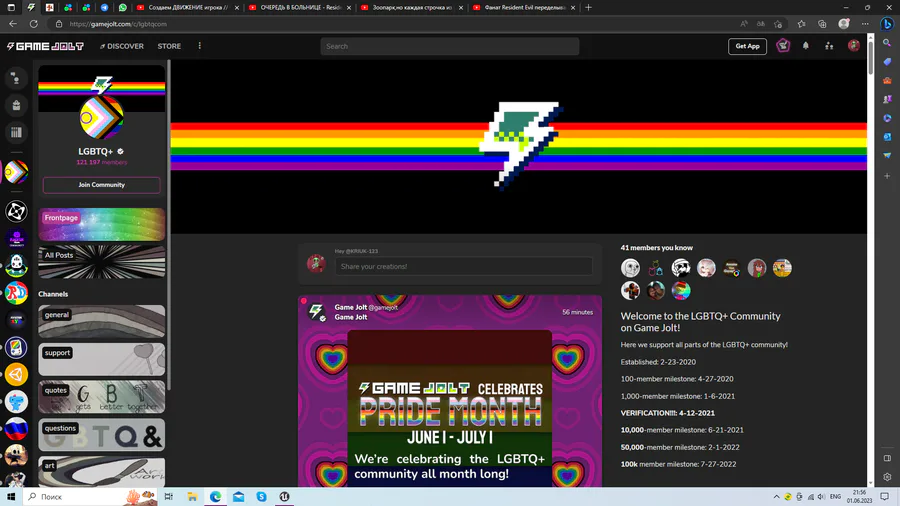Open the support channel

click(x=102, y=359)
